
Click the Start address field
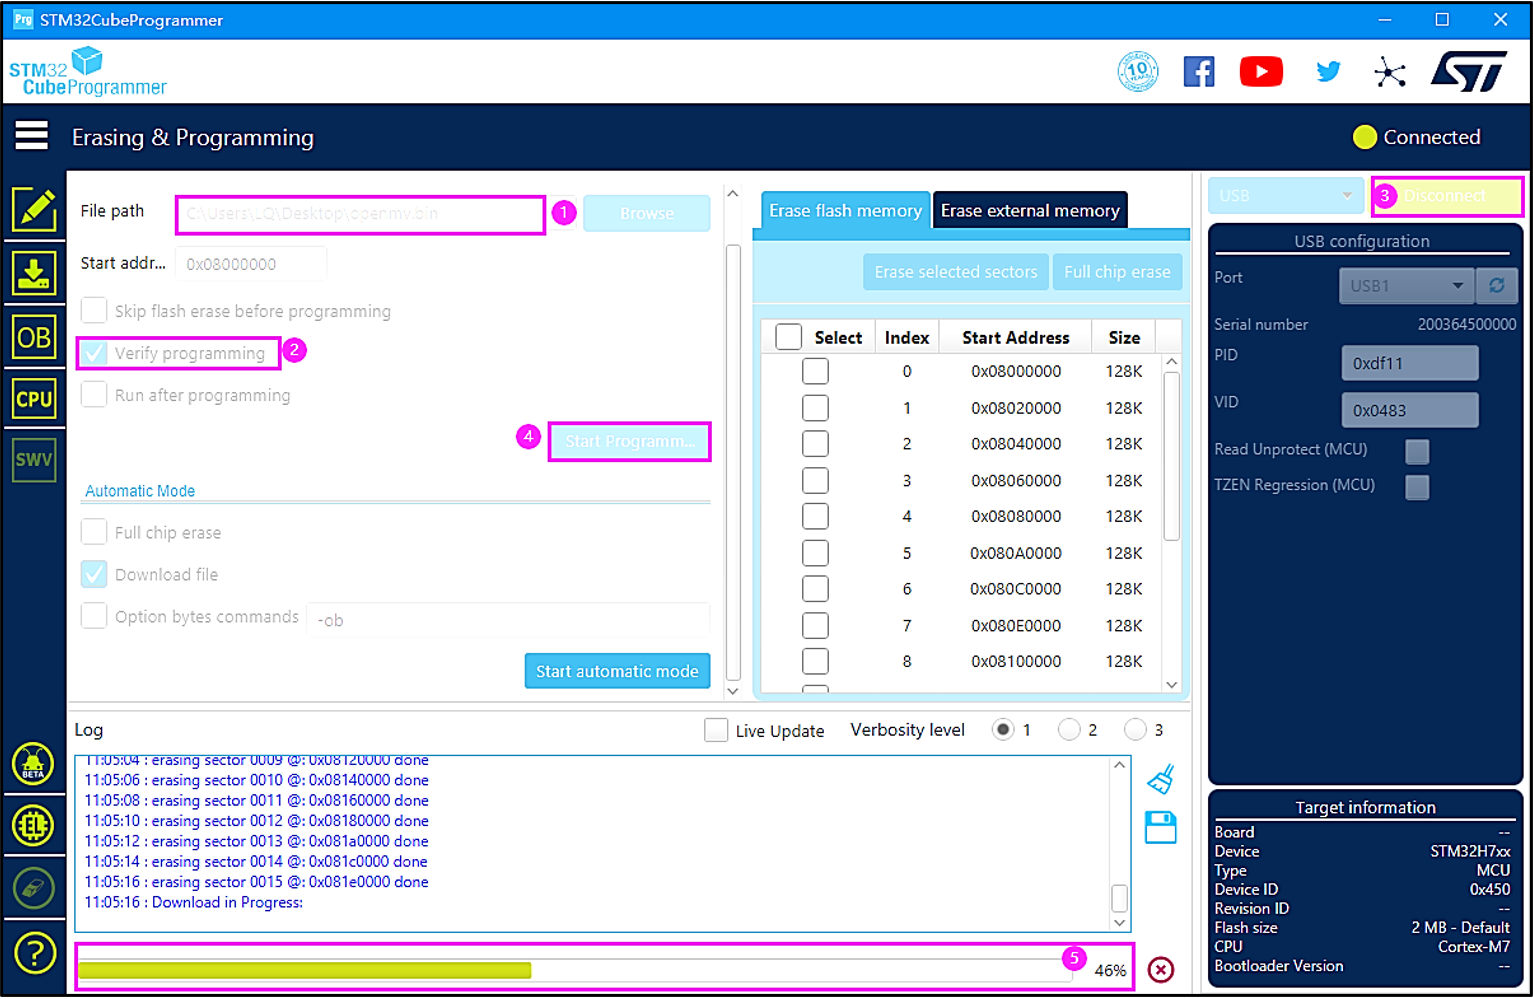251,264
